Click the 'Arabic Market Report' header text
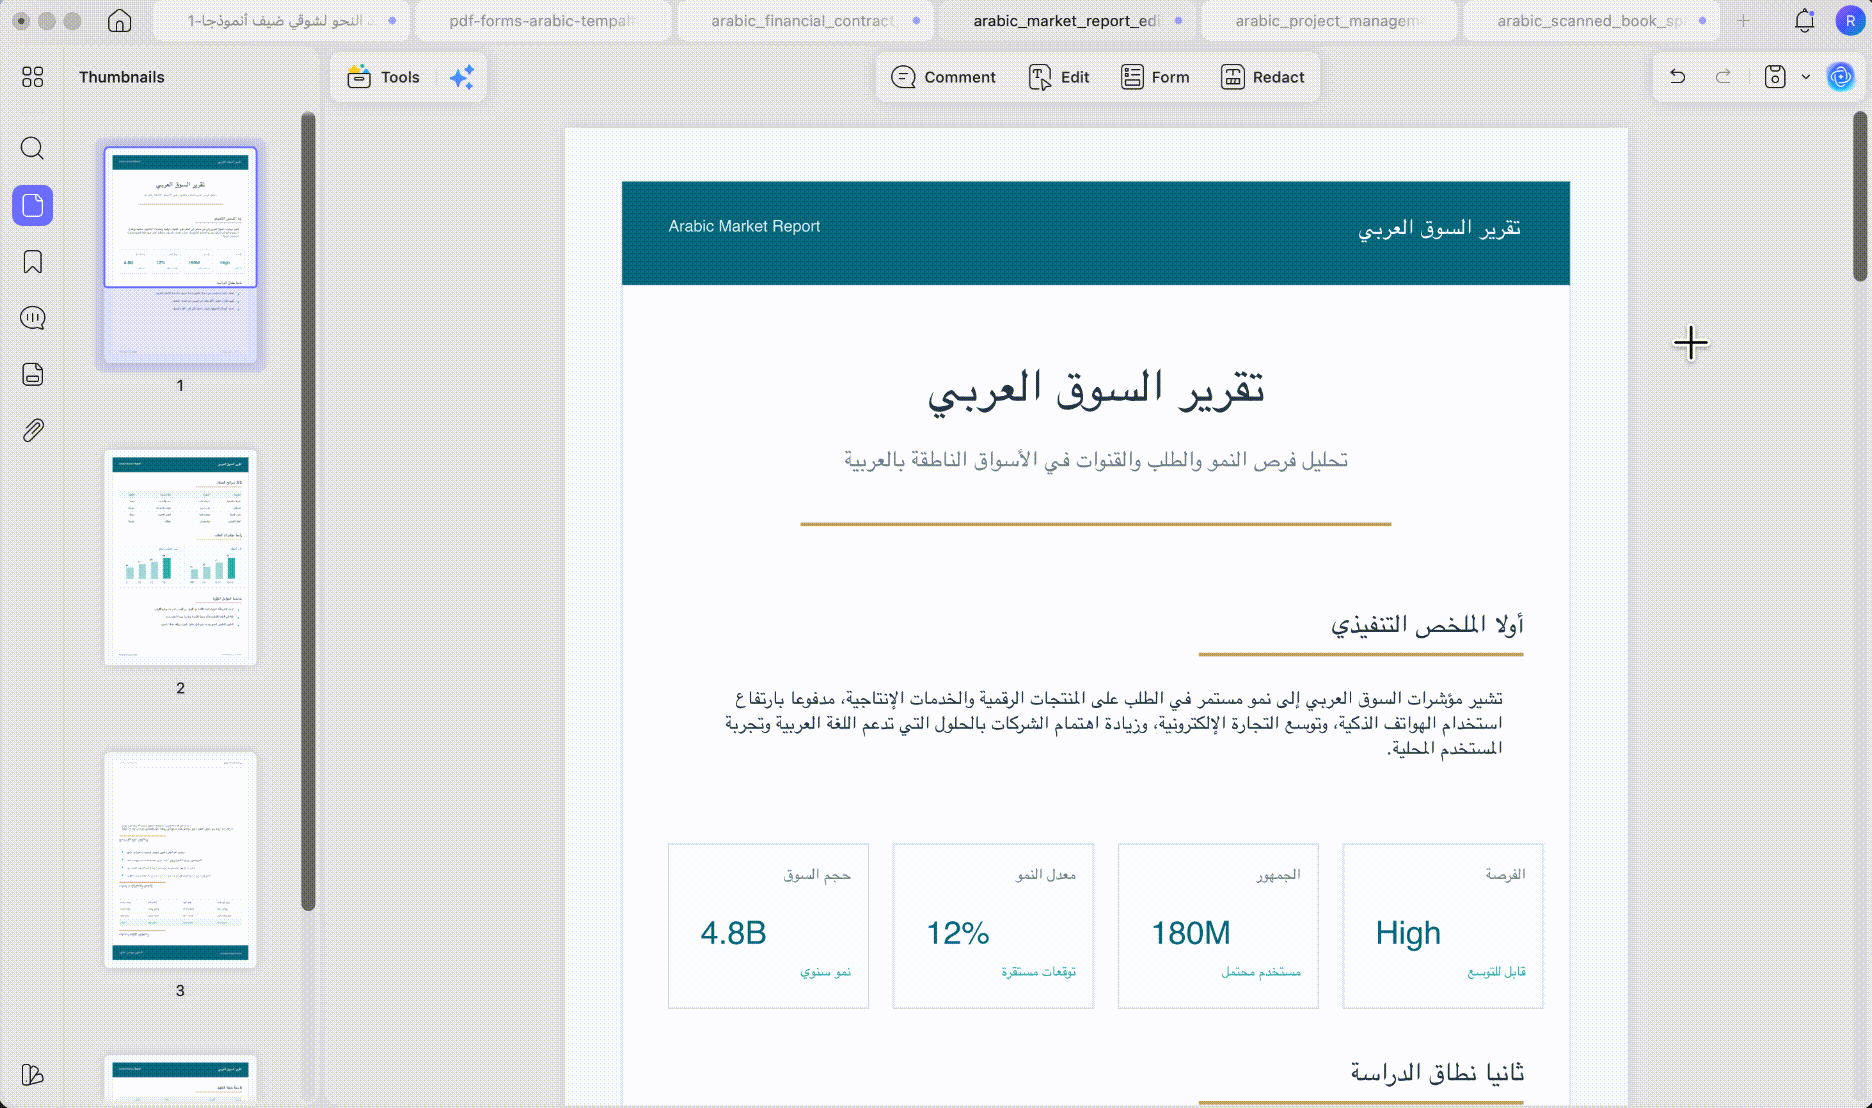The width and height of the screenshot is (1872, 1108). click(744, 227)
